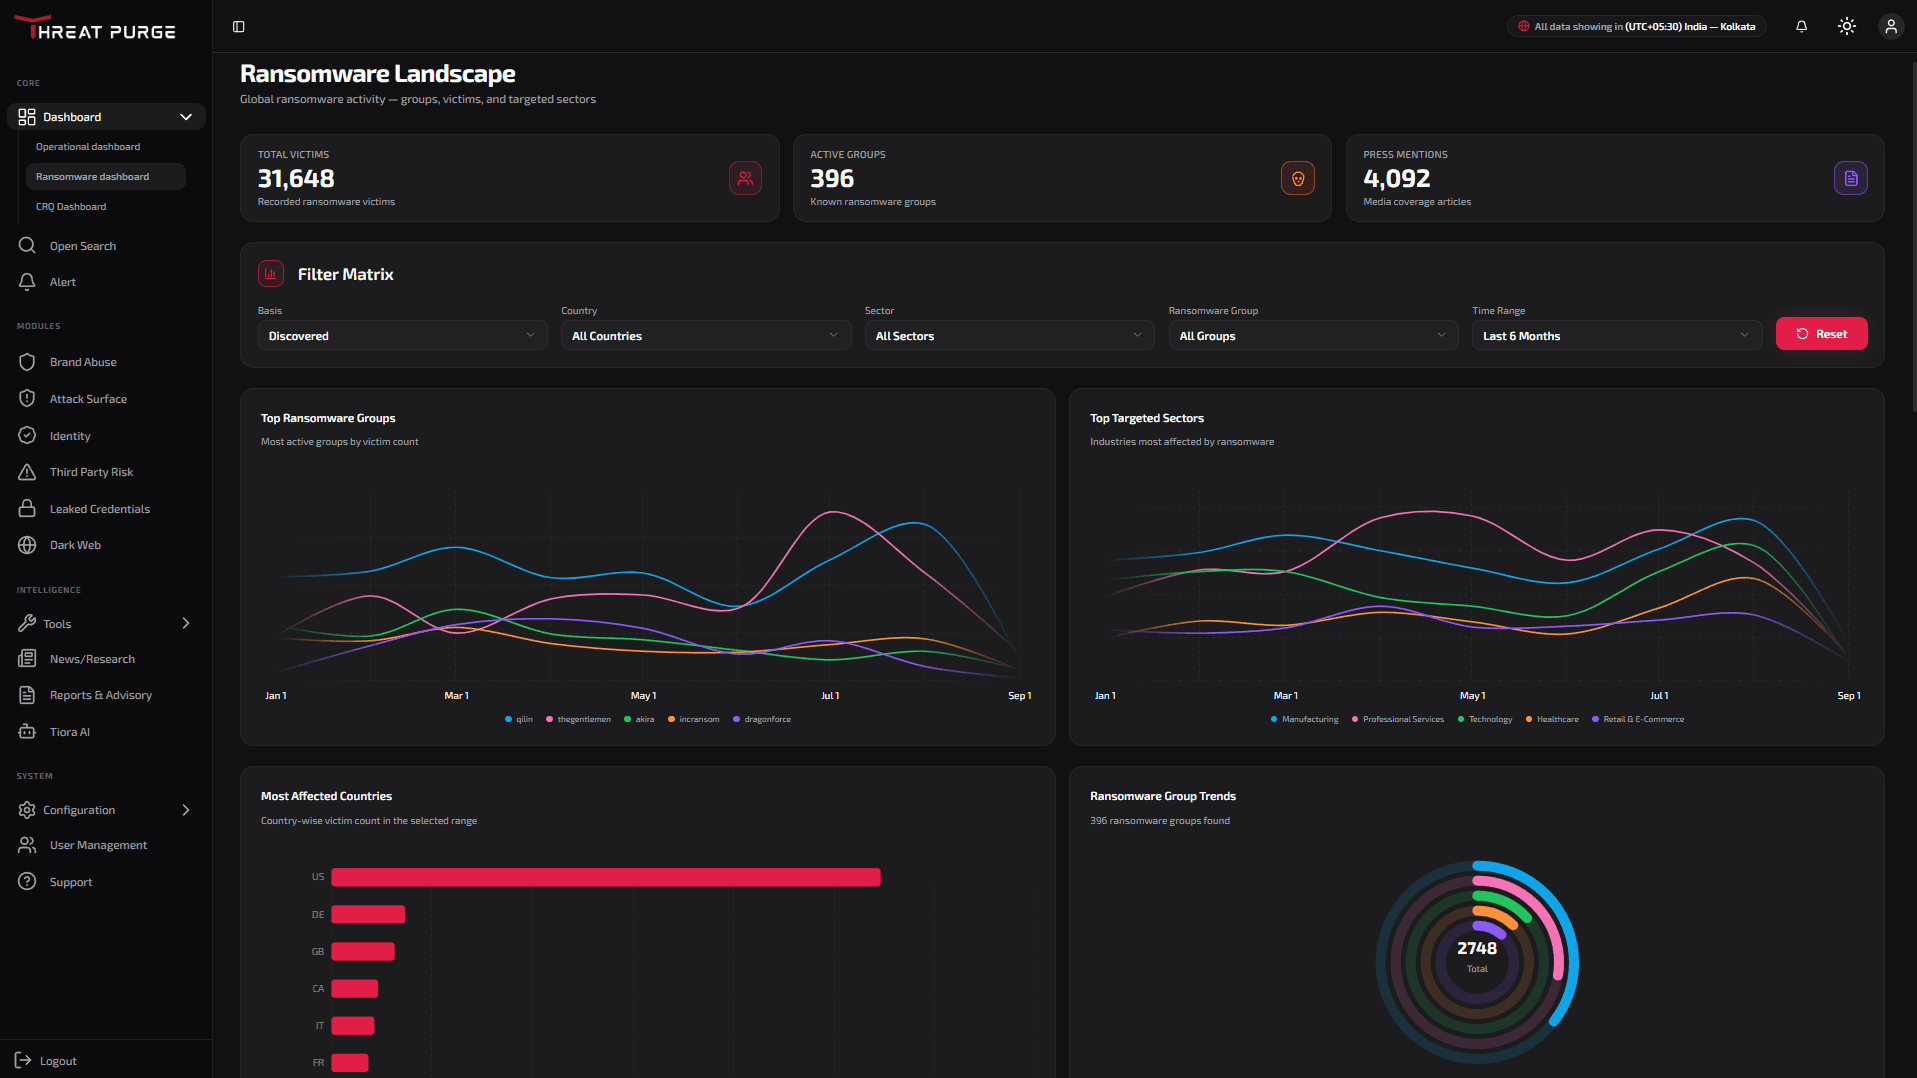
Task: Toggle akira series in legend
Action: (639, 719)
